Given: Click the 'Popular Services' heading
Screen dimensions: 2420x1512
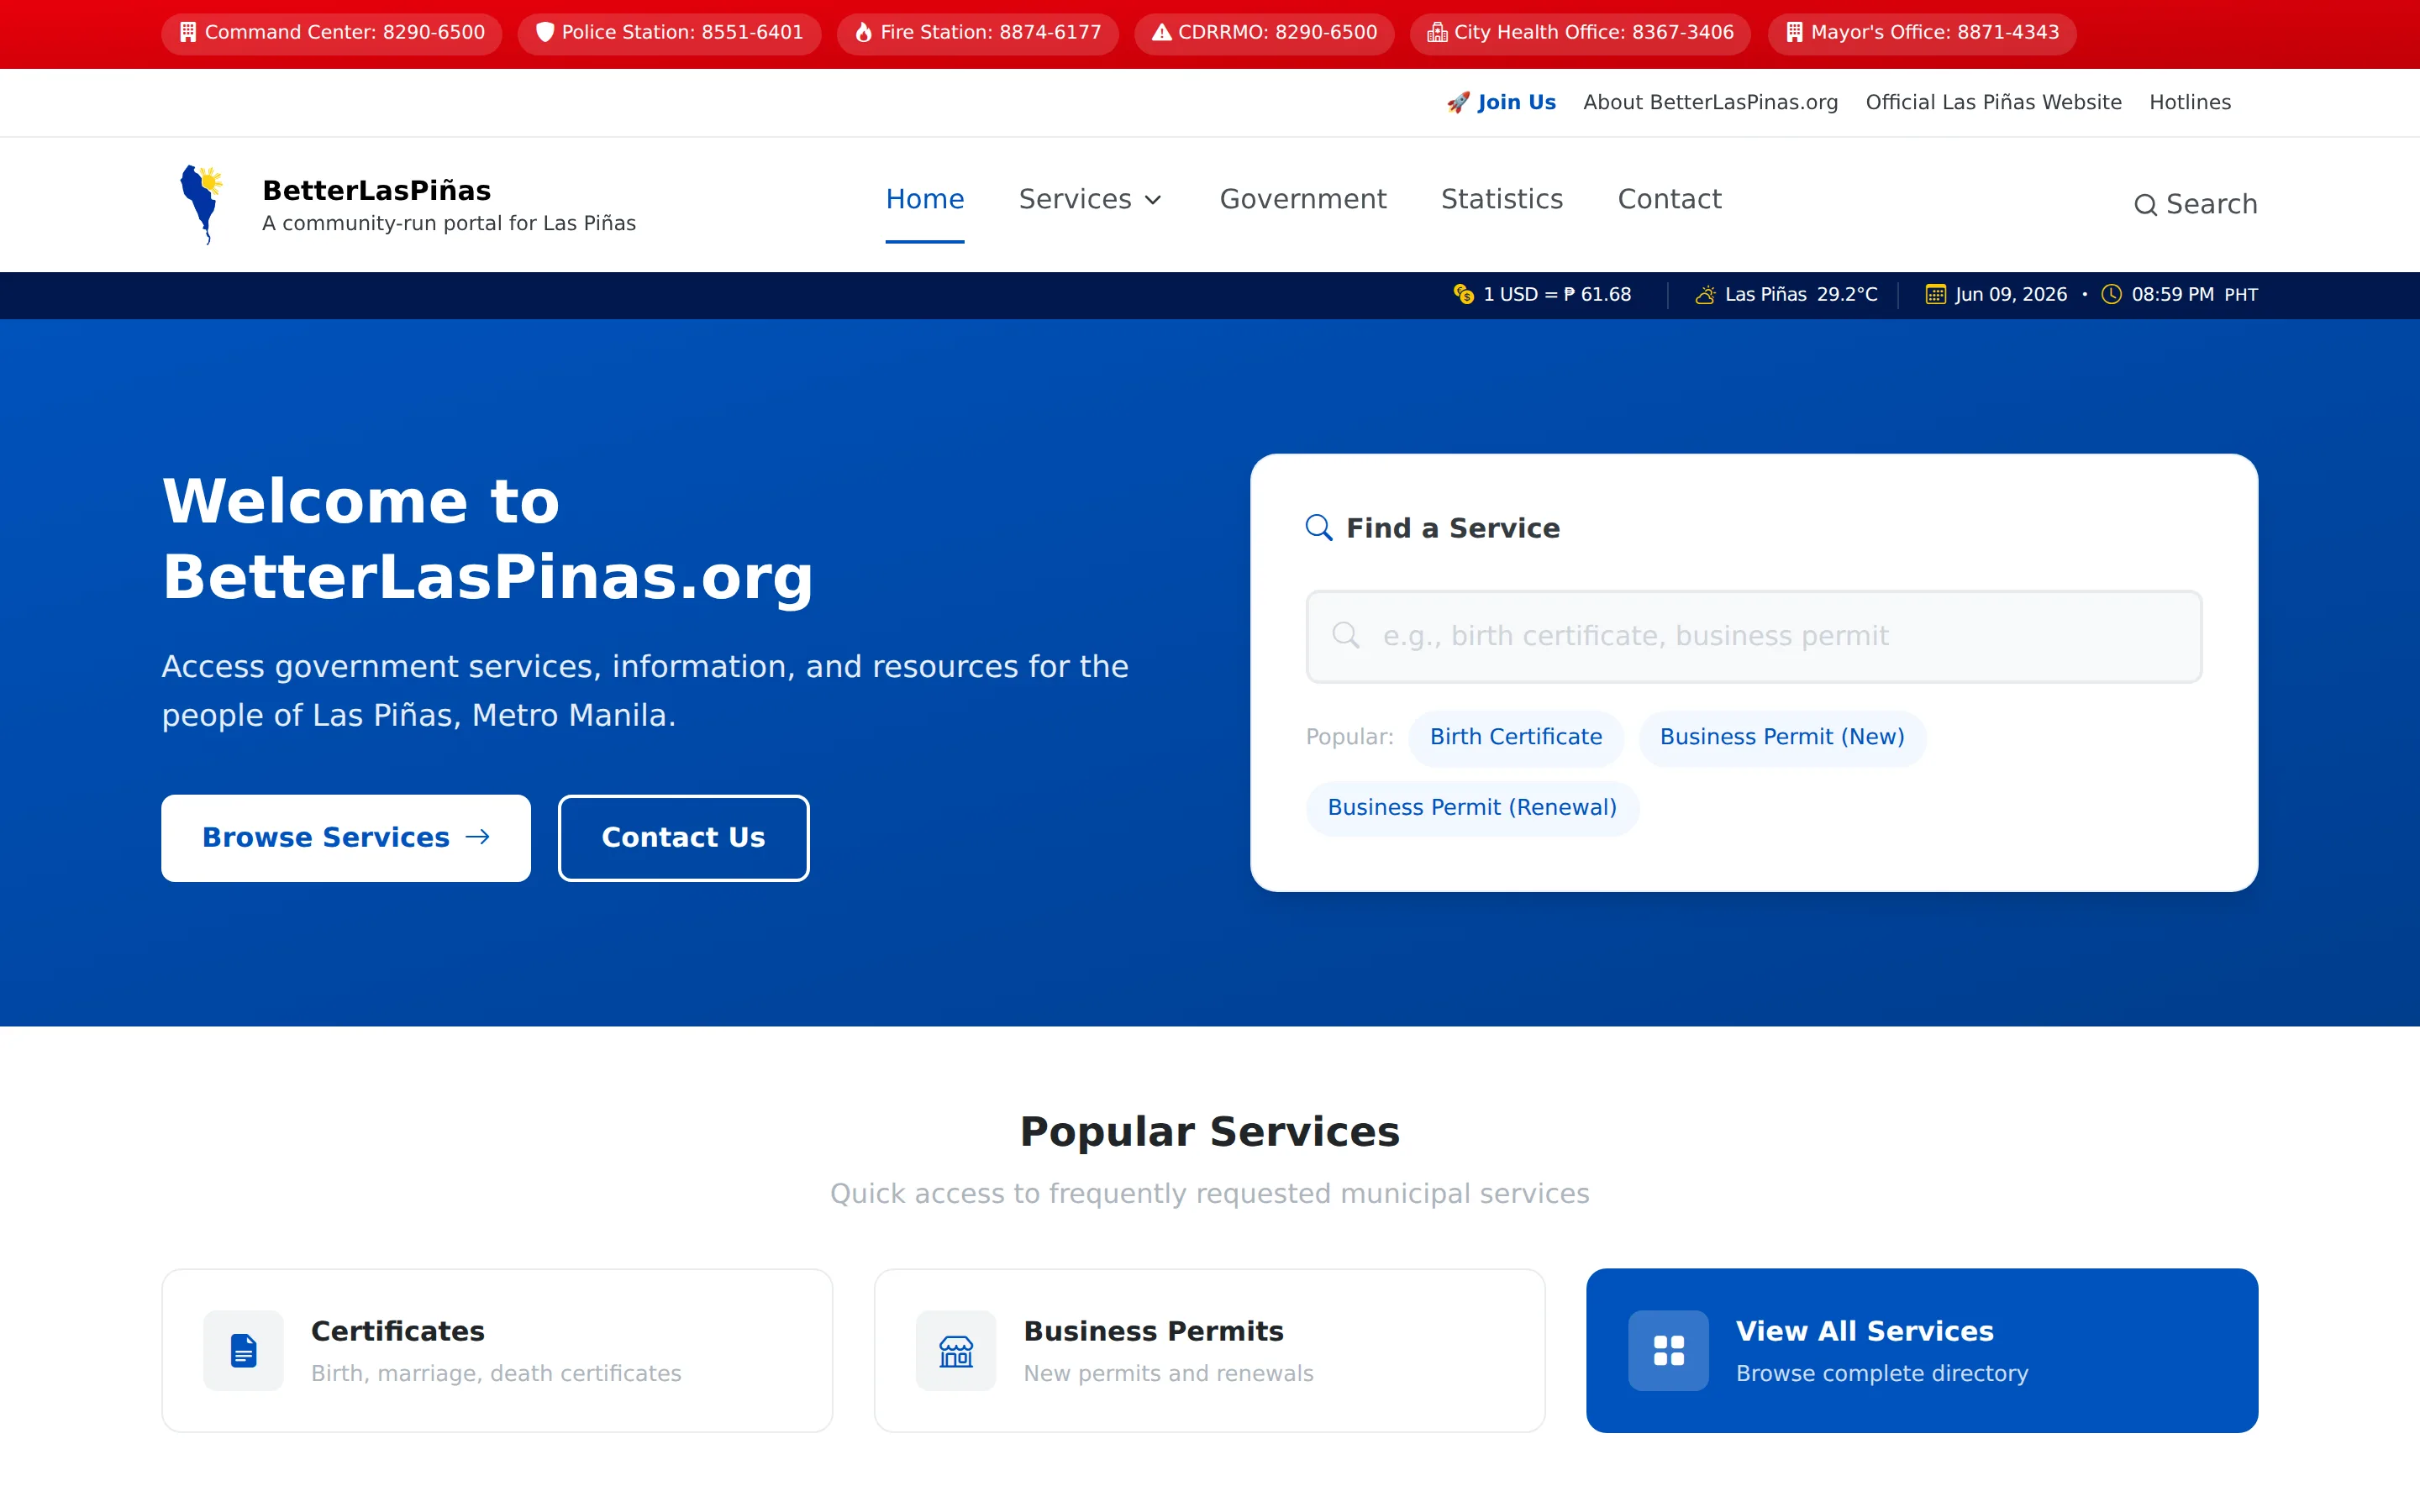Looking at the screenshot, I should pyautogui.click(x=1209, y=1131).
